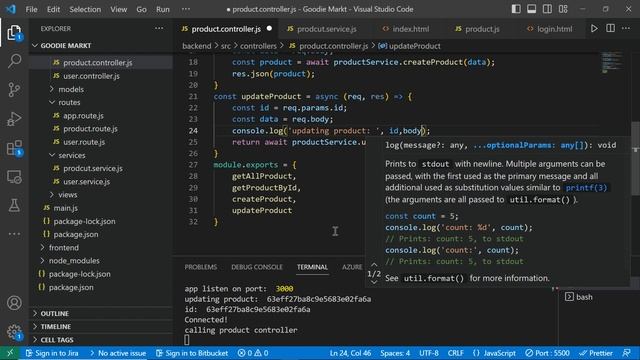Open Run and Debug view

click(x=14, y=119)
